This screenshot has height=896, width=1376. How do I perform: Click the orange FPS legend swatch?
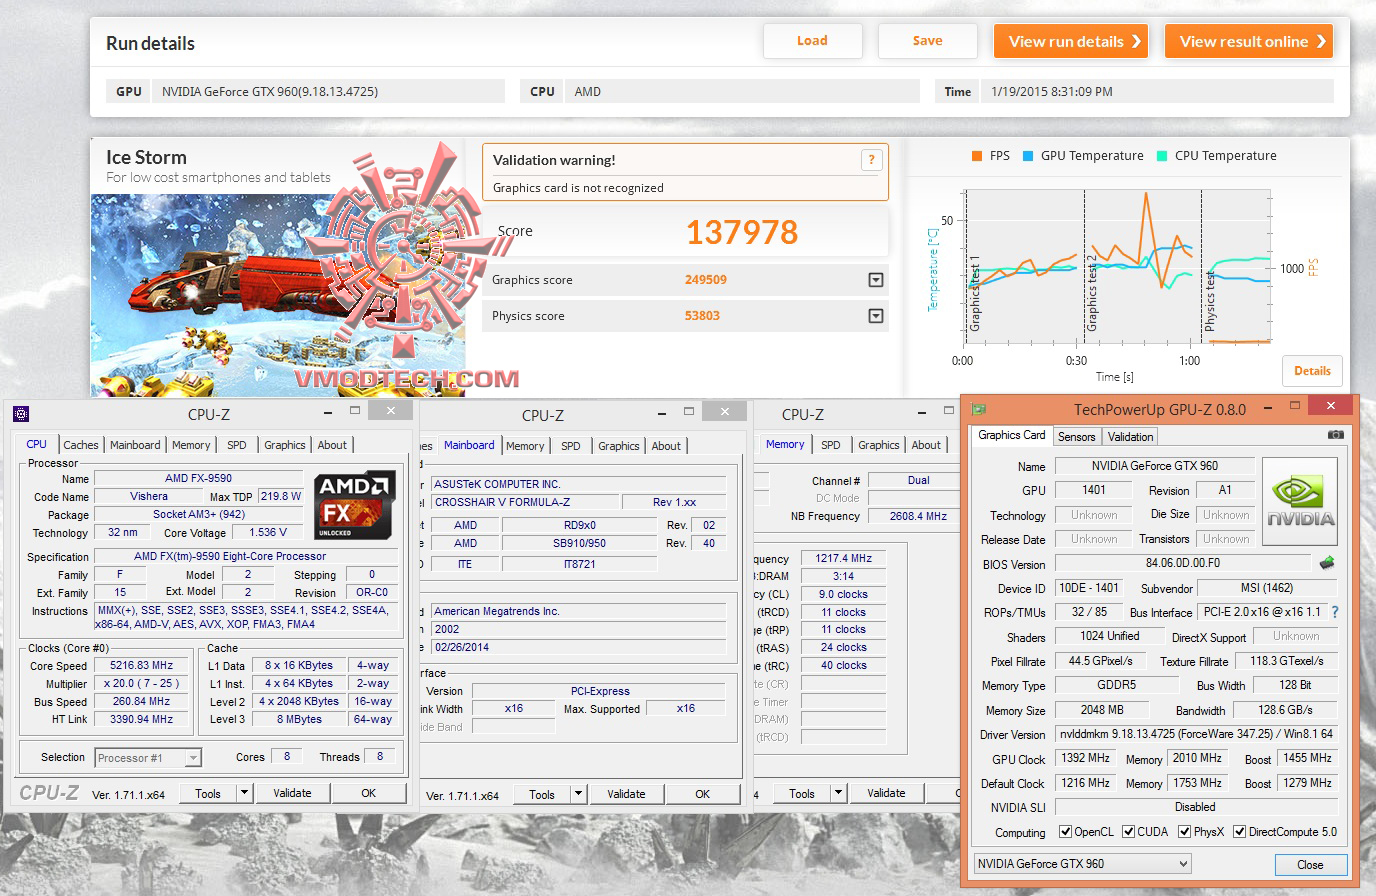[x=977, y=156]
